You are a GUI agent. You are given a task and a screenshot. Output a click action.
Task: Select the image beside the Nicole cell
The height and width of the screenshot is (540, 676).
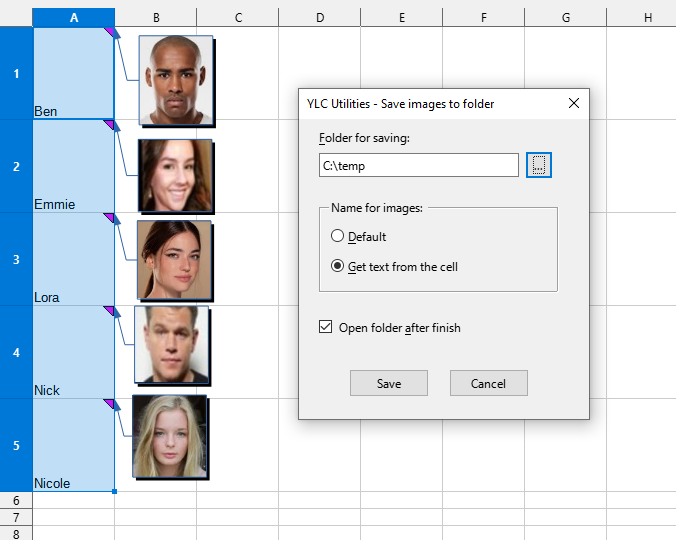tap(169, 436)
